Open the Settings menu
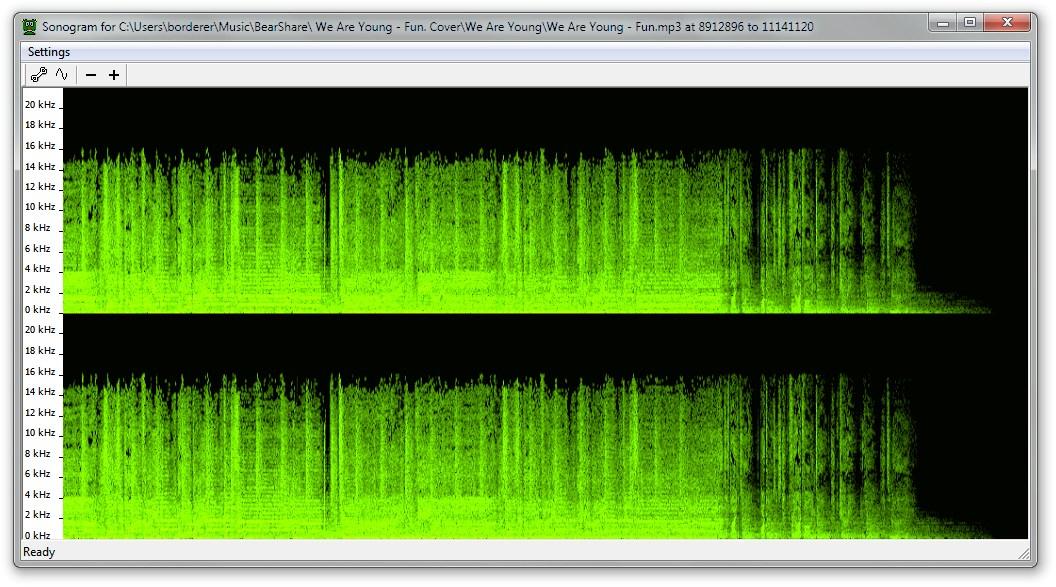This screenshot has height=587, width=1056. tap(48, 52)
